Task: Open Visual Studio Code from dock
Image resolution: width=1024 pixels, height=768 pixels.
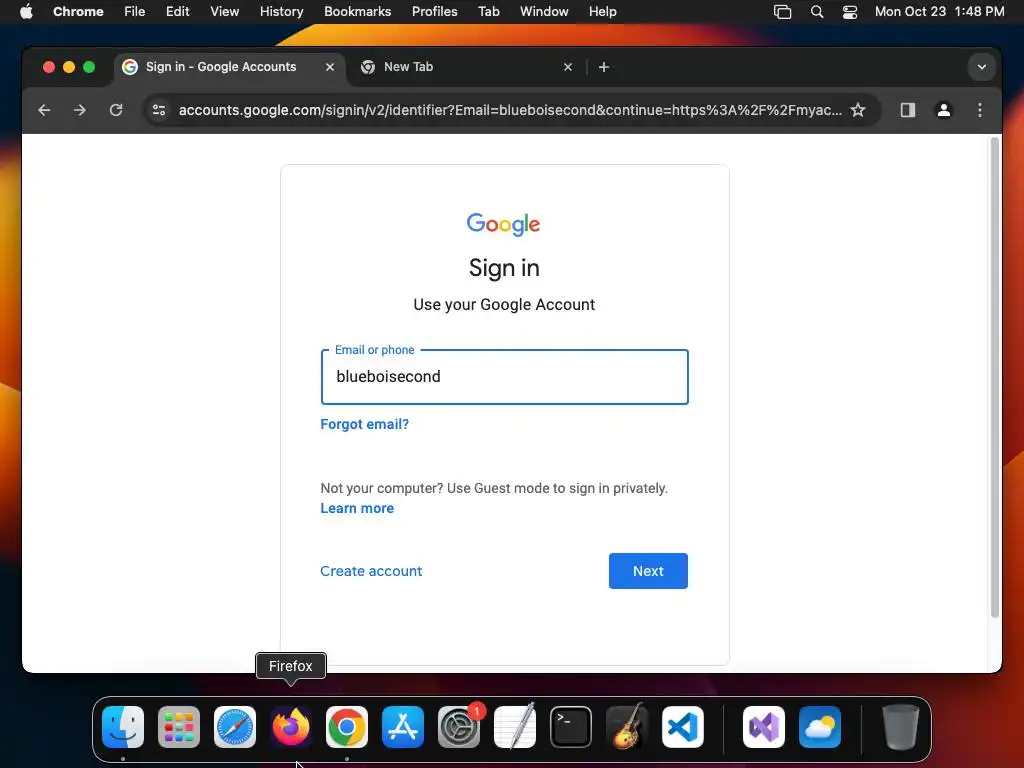Action: pos(682,727)
